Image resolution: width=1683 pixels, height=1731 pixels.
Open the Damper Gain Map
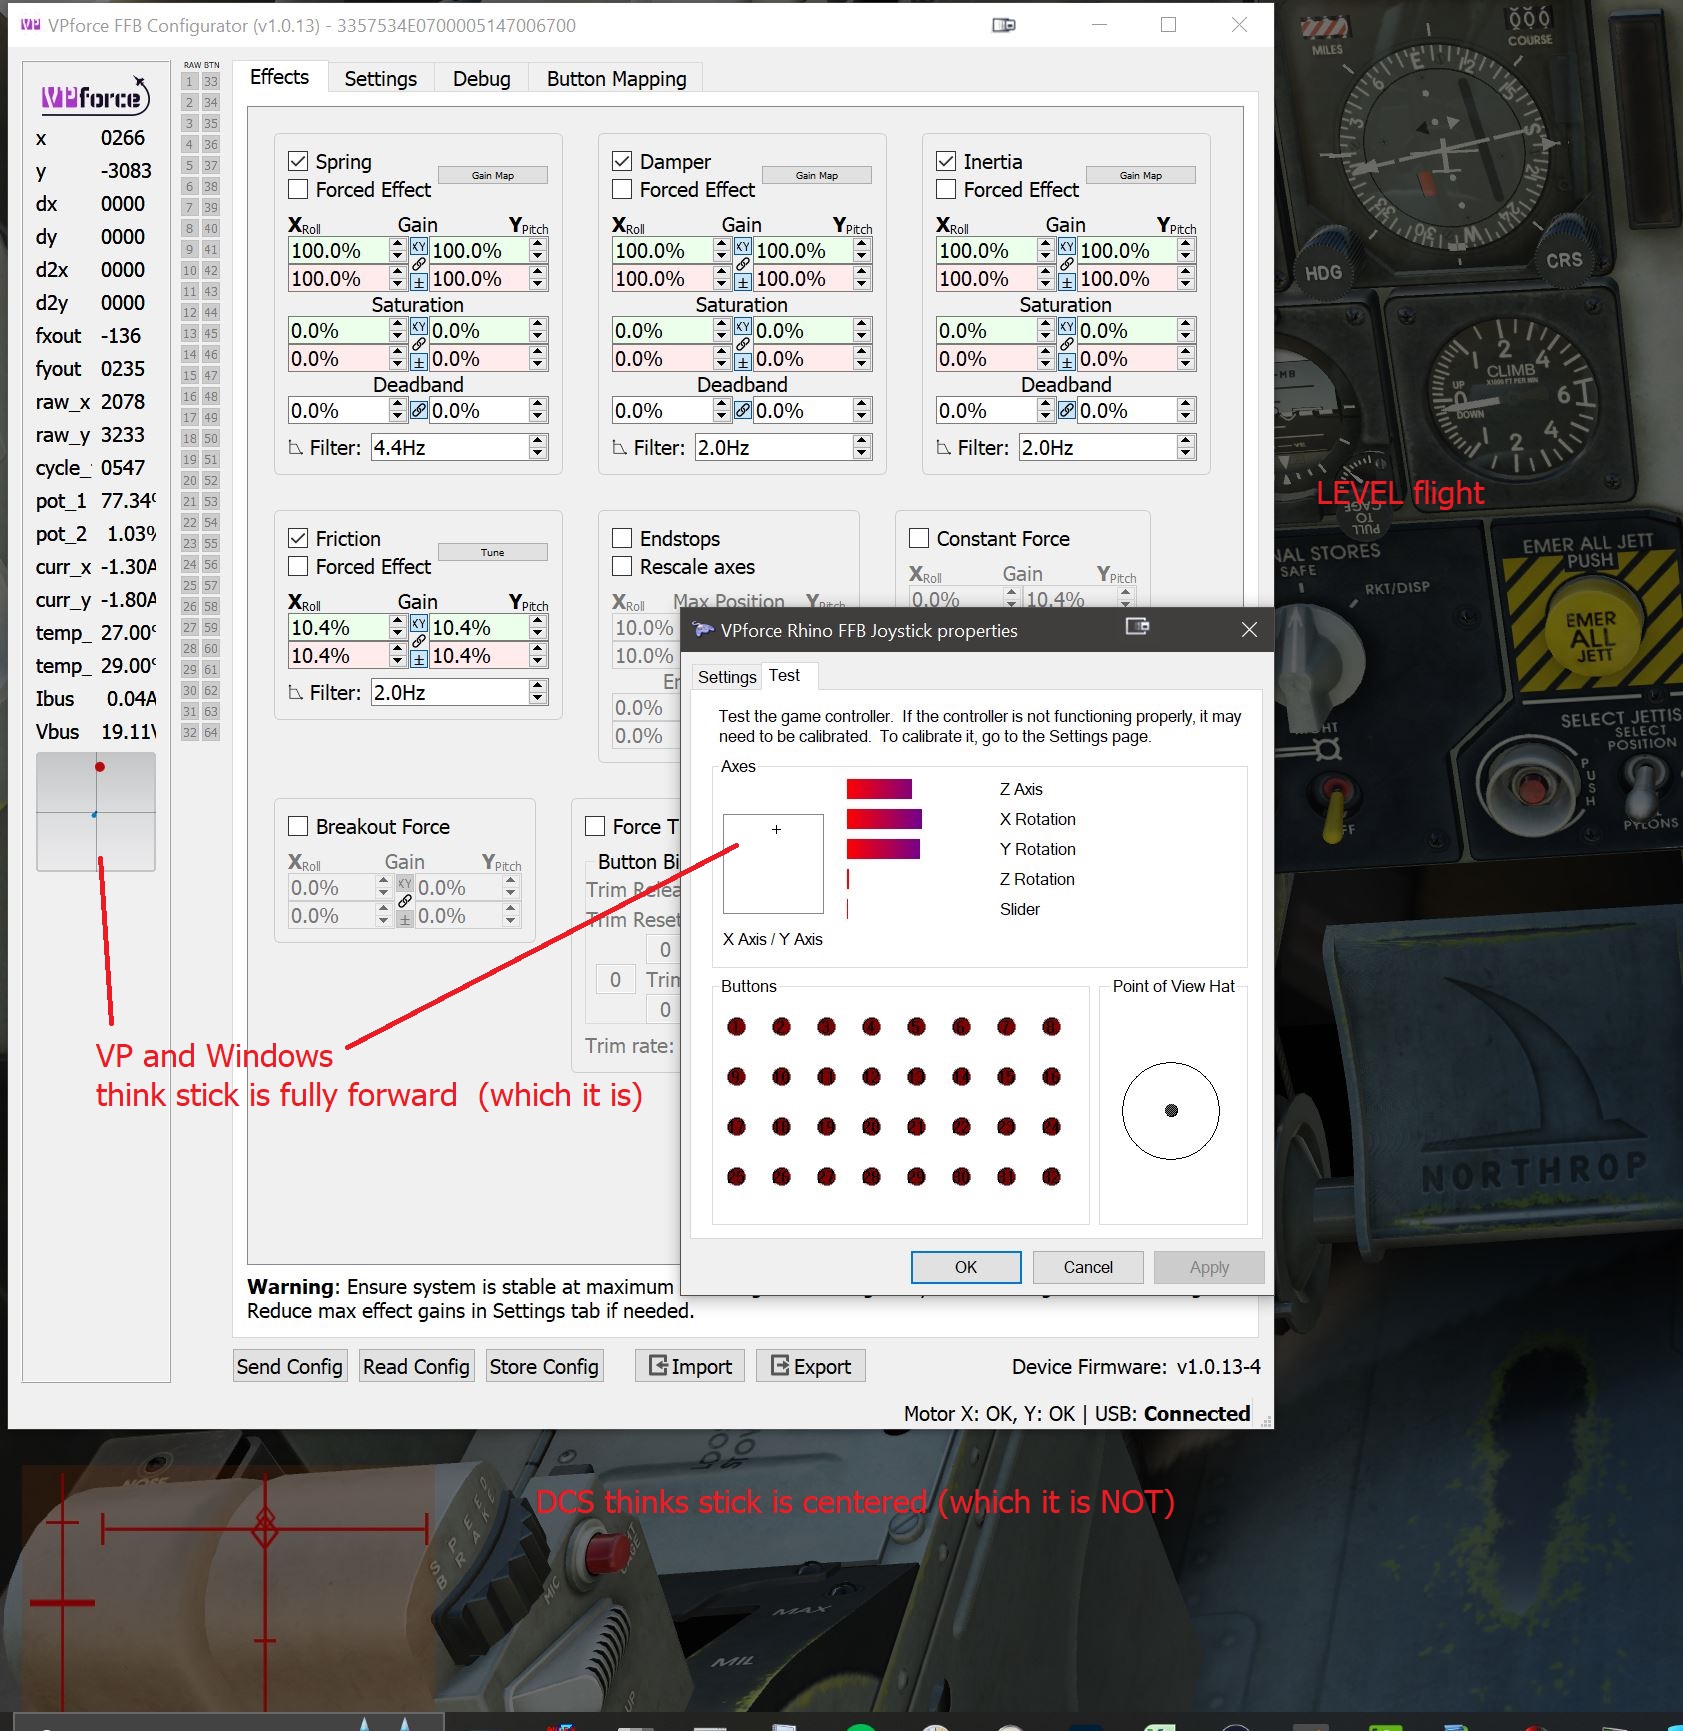click(x=817, y=175)
